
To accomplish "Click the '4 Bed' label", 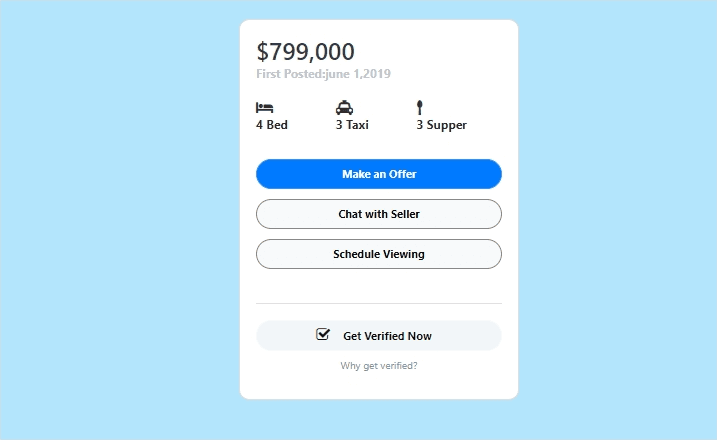I will click(272, 125).
